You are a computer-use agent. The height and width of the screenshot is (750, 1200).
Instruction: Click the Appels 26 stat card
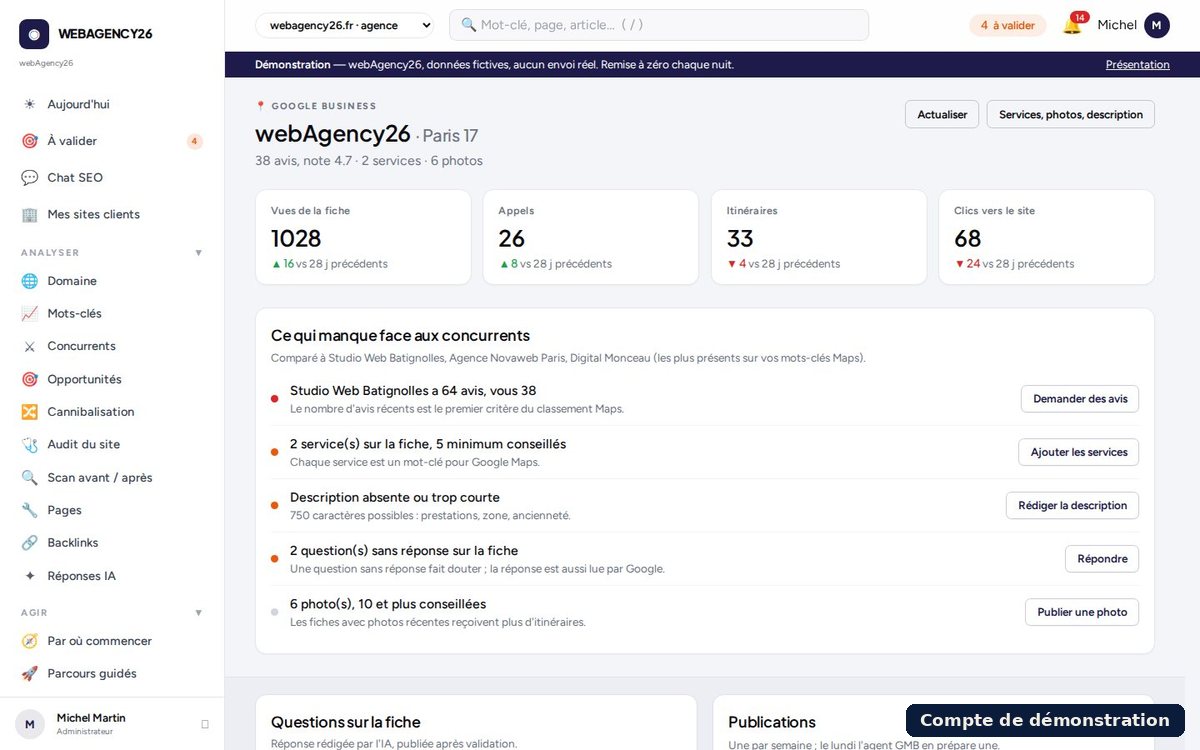coord(591,238)
